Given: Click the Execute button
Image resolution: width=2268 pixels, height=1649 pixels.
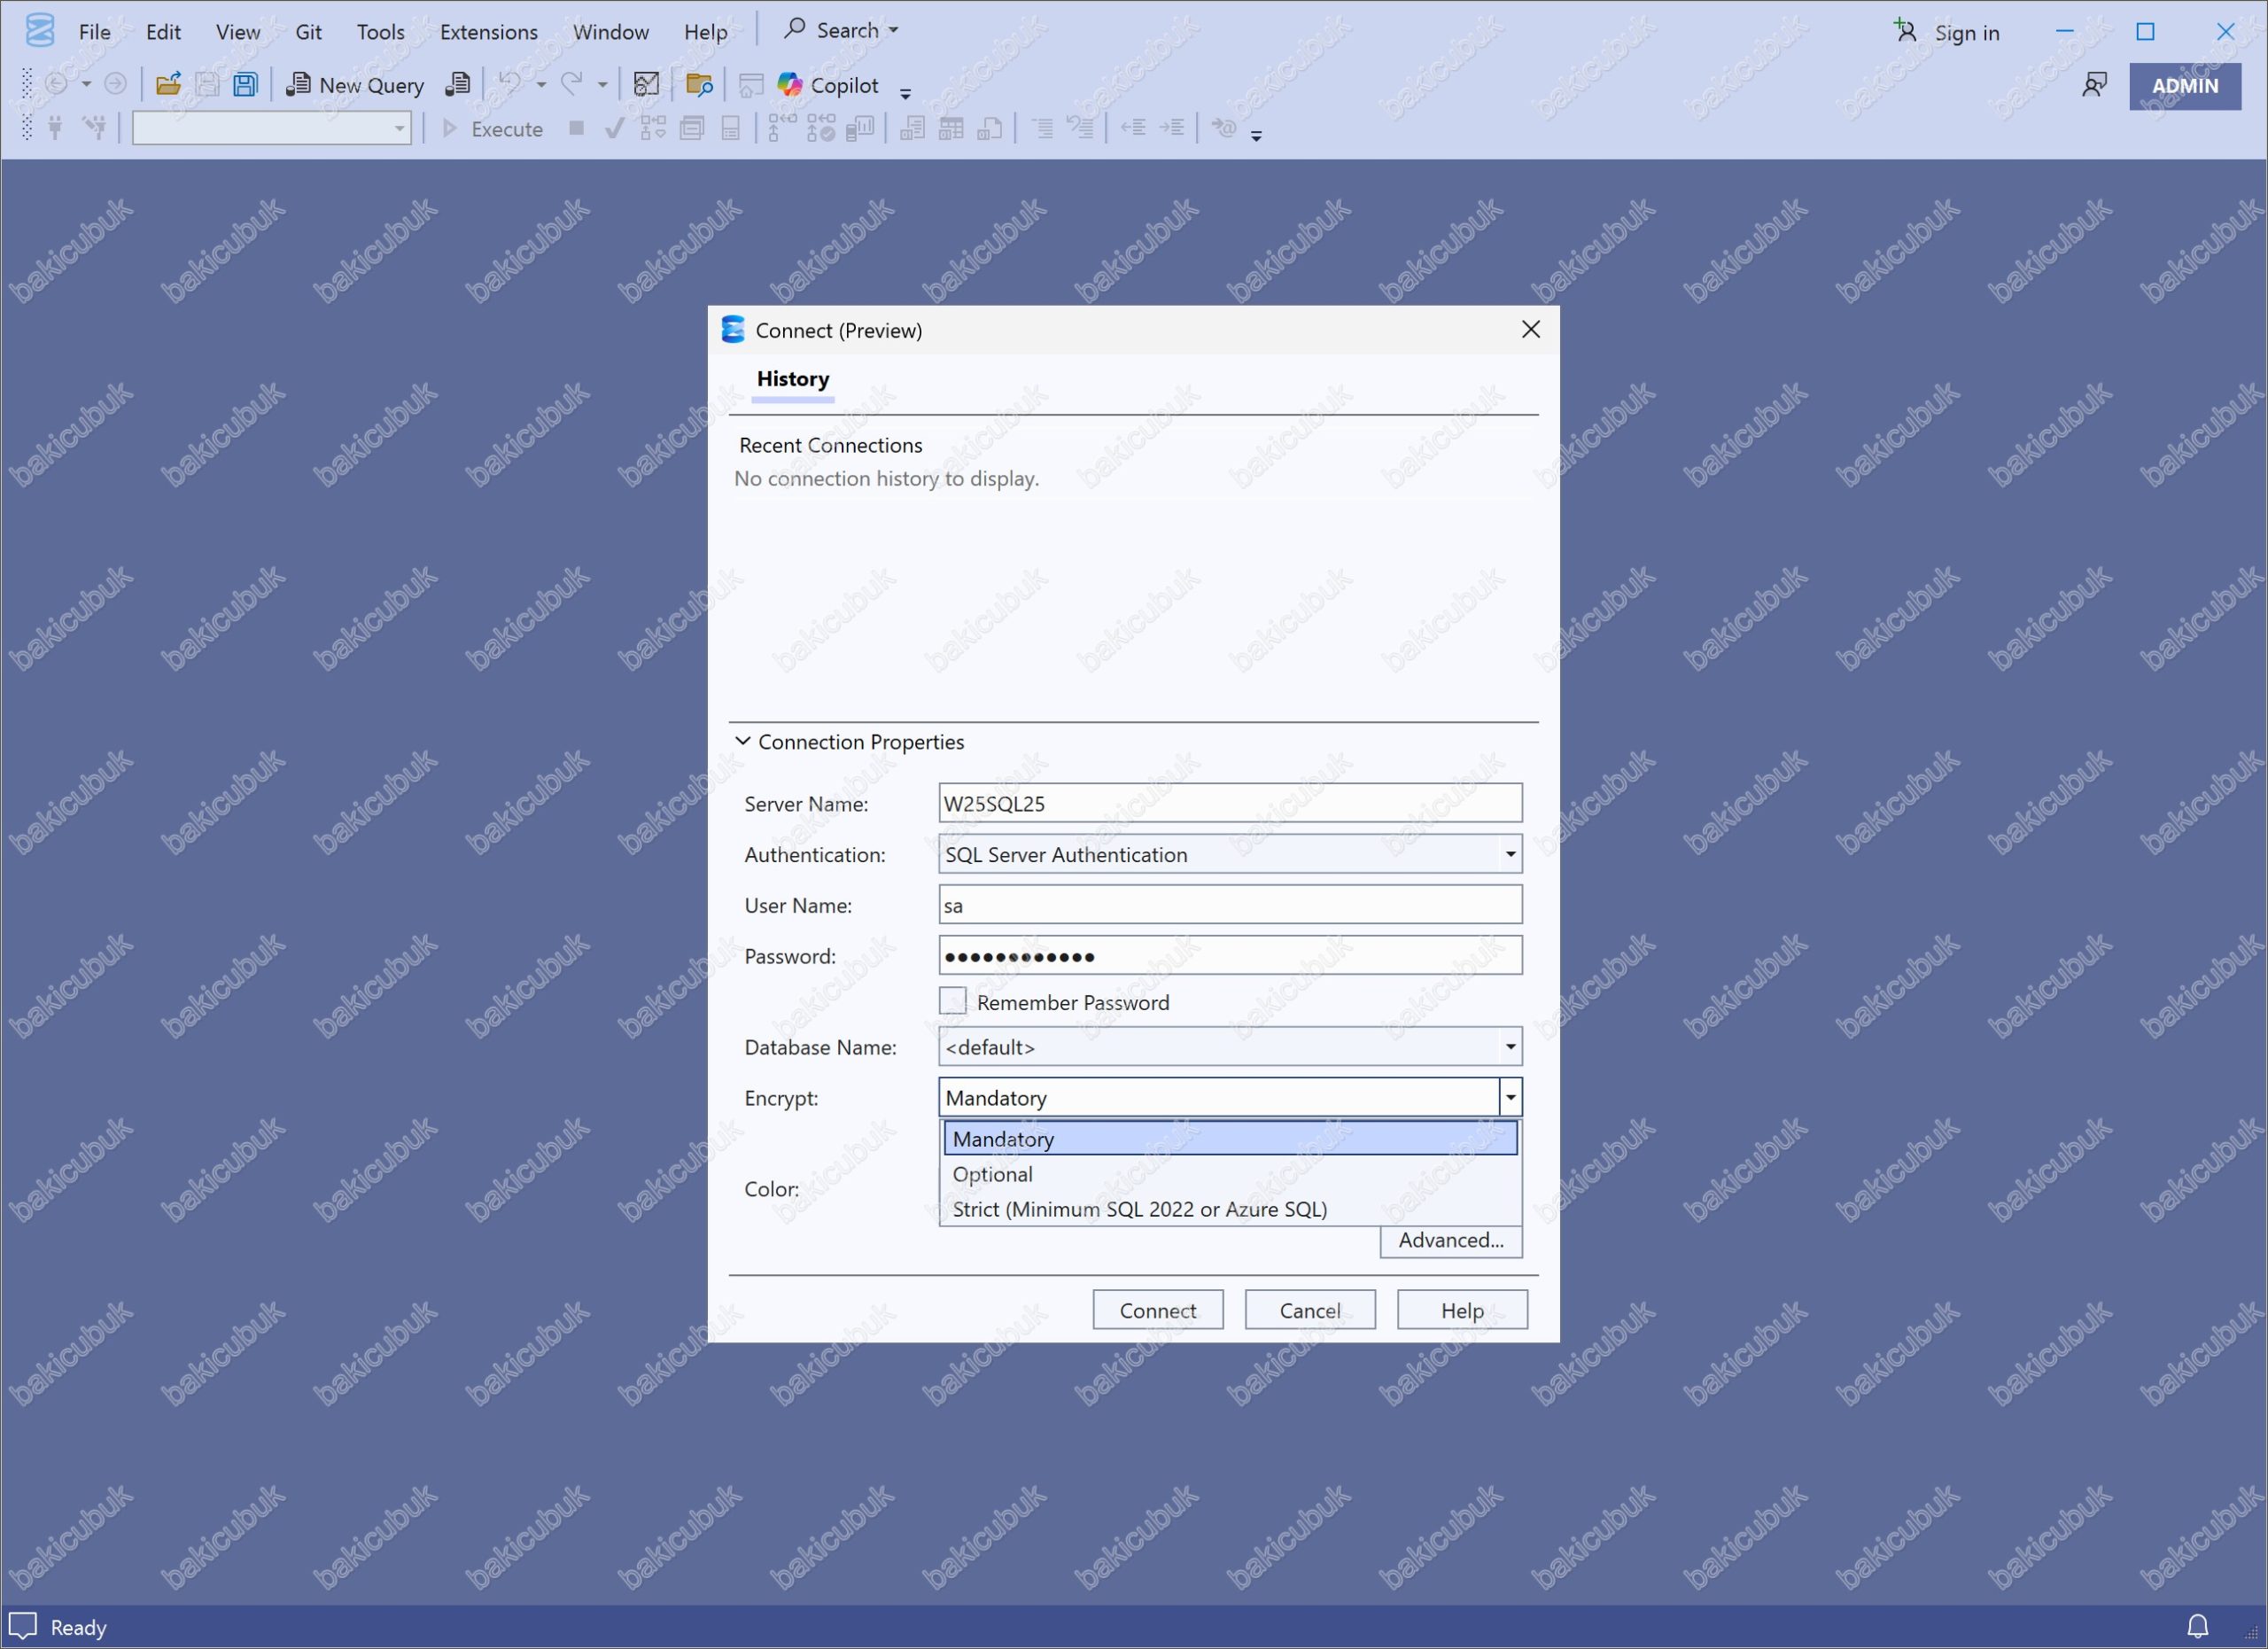Looking at the screenshot, I should (x=493, y=129).
